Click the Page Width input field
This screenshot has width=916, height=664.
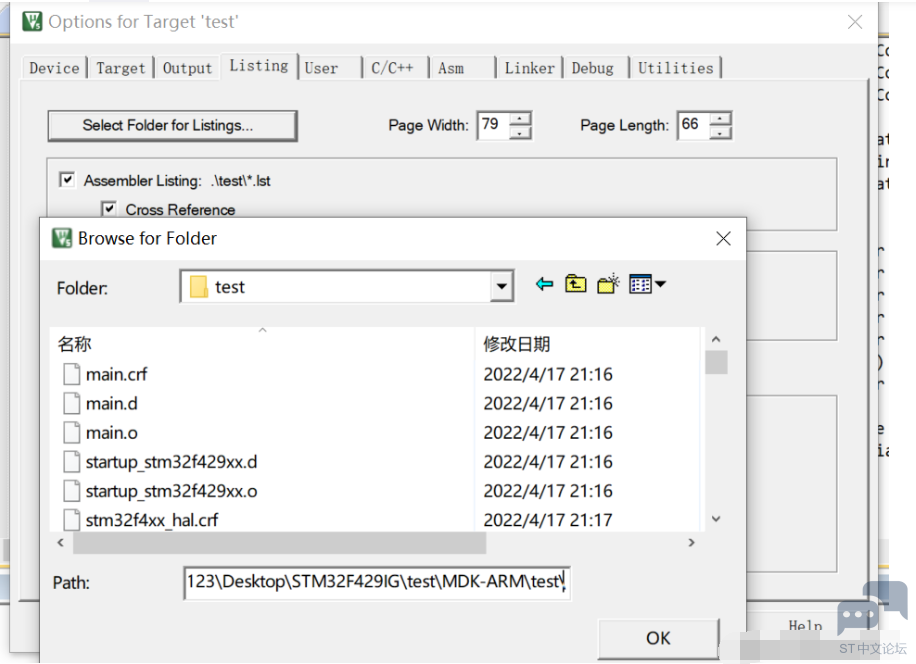point(494,125)
